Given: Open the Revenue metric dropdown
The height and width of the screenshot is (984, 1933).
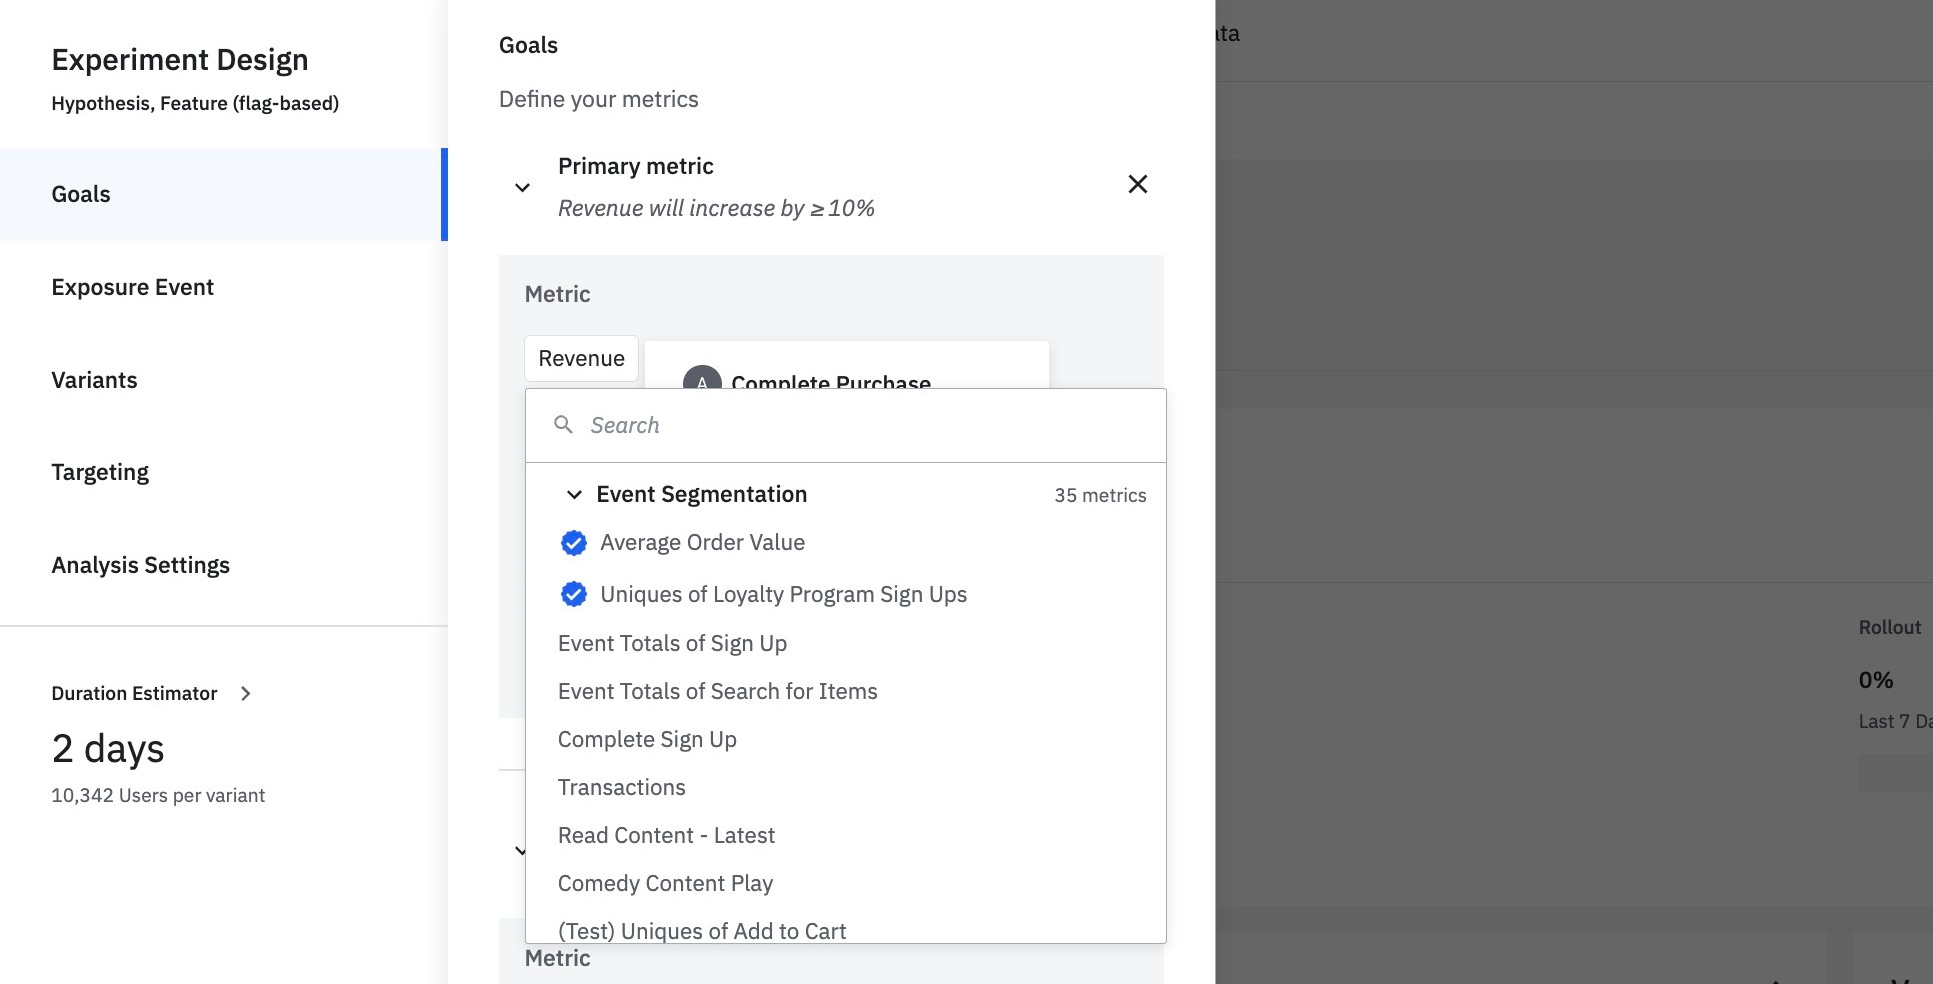Looking at the screenshot, I should tap(581, 358).
